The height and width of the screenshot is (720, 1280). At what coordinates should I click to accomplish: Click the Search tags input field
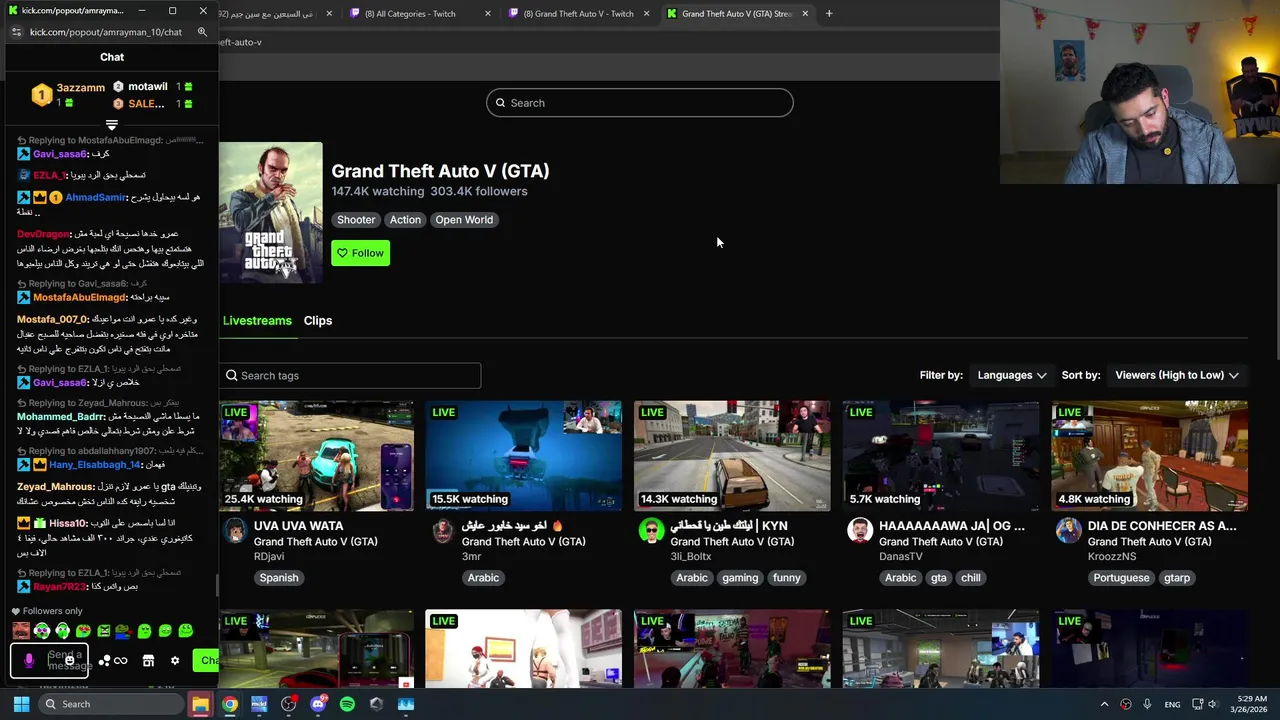click(x=350, y=376)
